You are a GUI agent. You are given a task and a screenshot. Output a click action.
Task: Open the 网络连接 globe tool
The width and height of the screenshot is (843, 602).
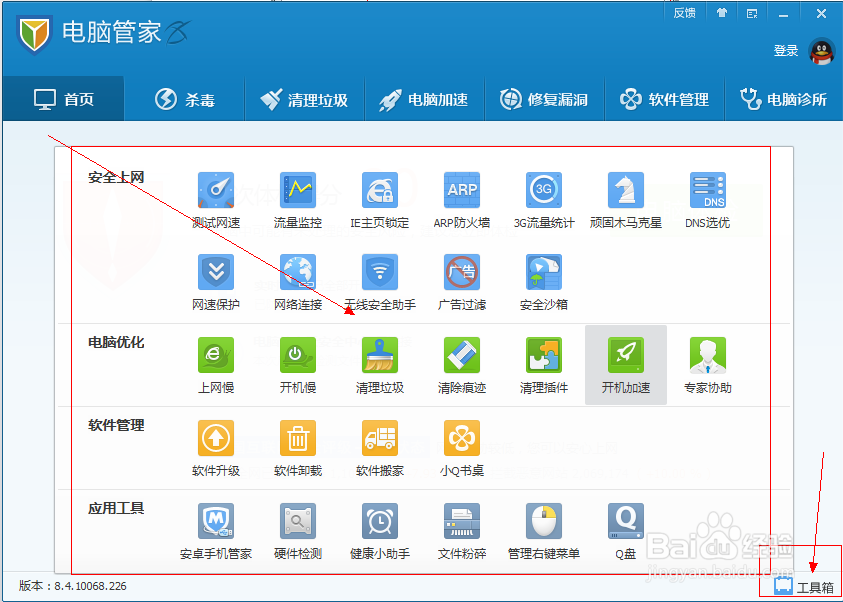click(298, 283)
